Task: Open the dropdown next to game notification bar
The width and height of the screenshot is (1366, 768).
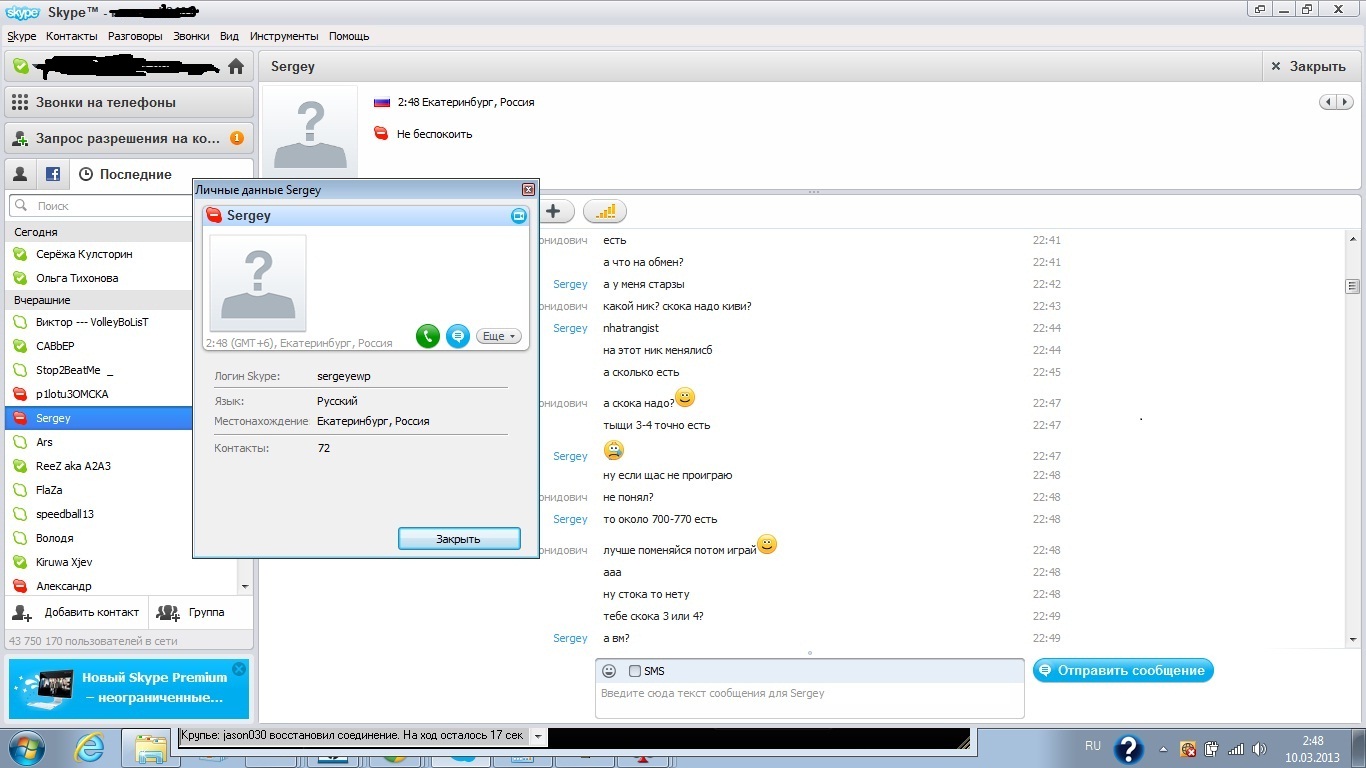Action: (539, 737)
